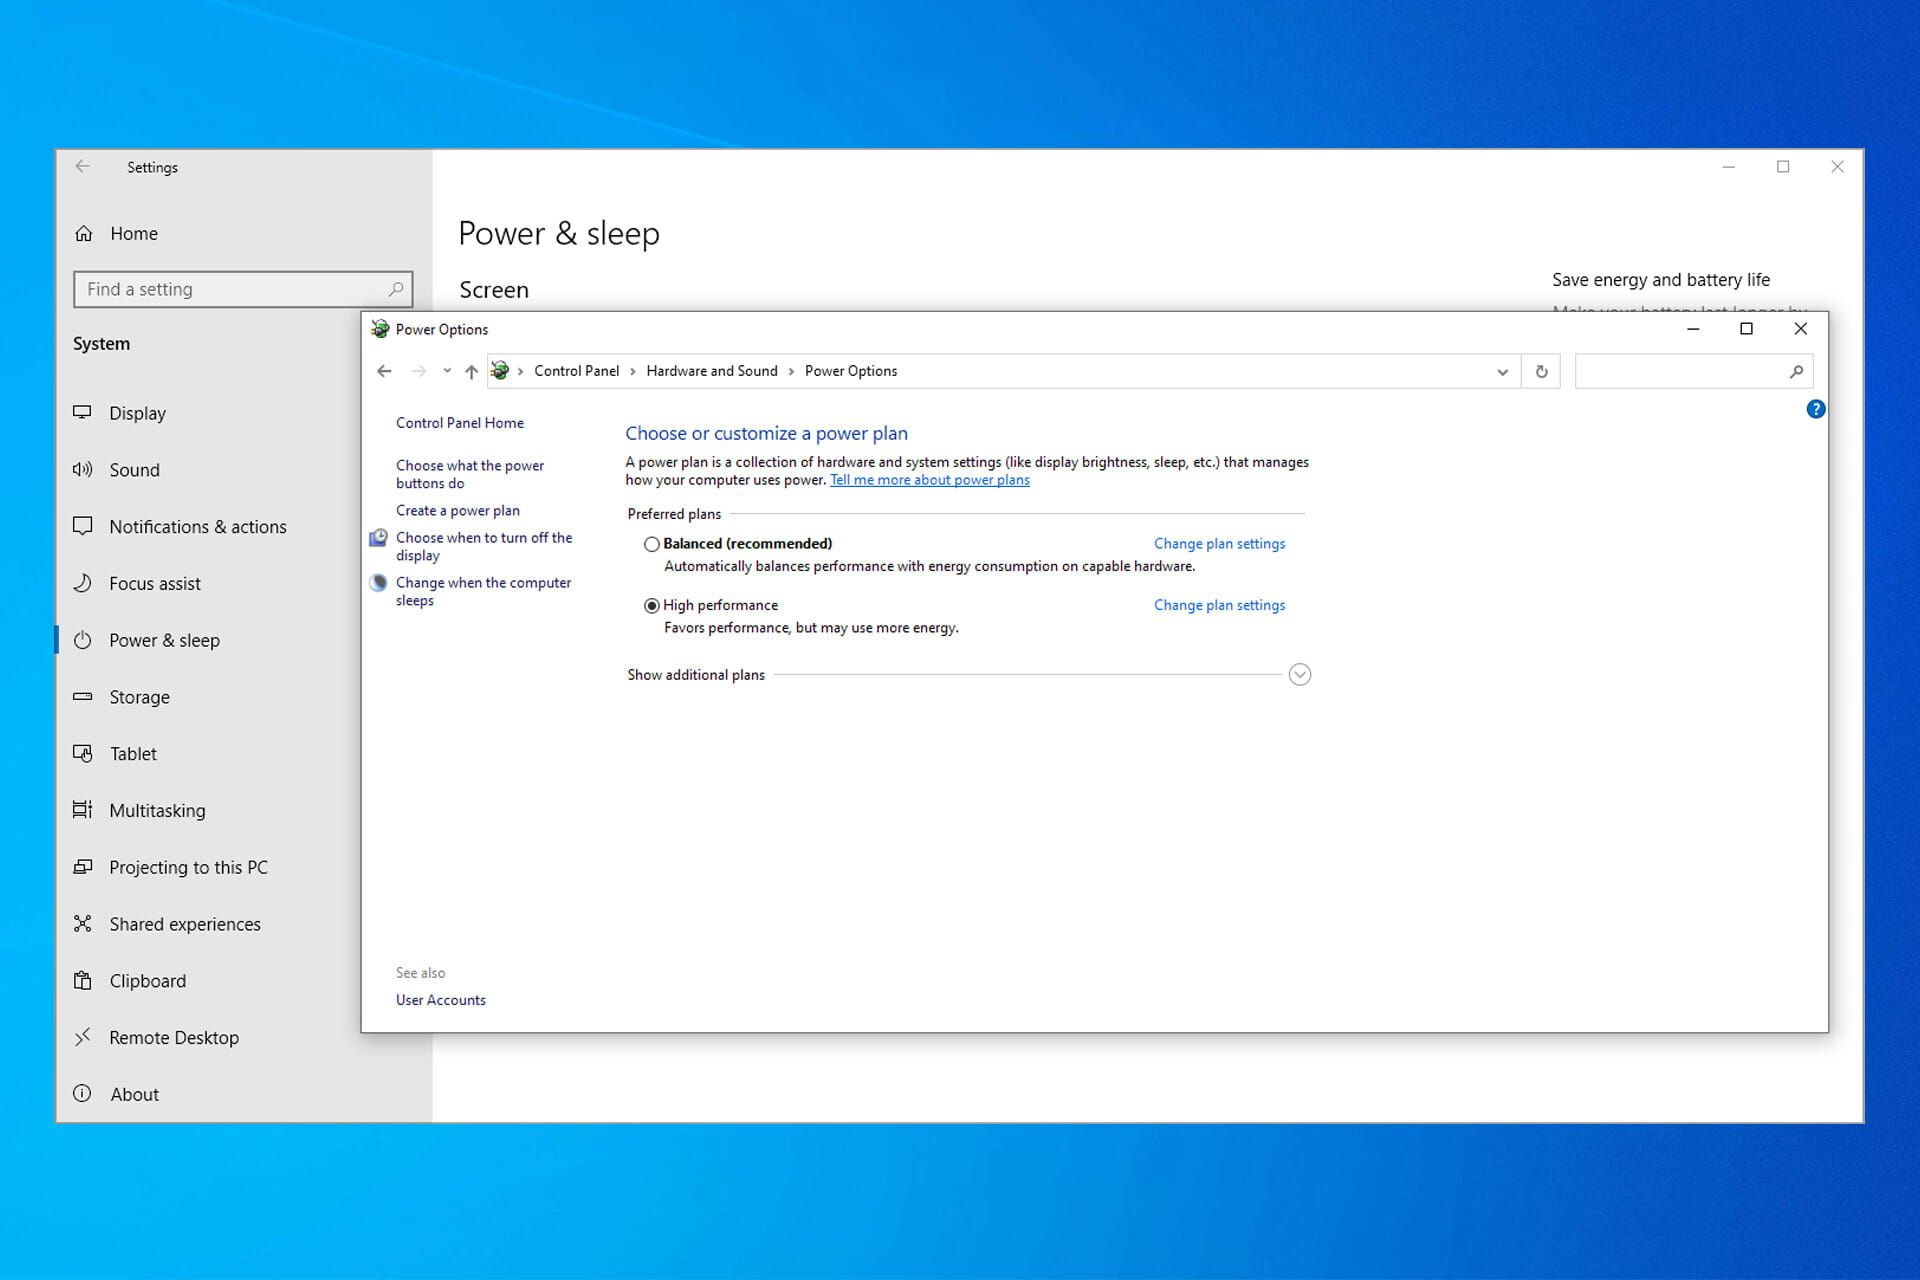
Task: Click the search magnifier in Control Panel
Action: pos(1796,371)
